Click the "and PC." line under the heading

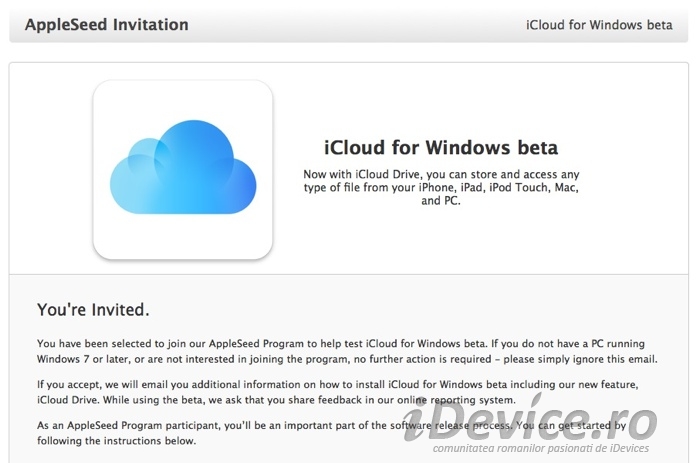coord(441,201)
